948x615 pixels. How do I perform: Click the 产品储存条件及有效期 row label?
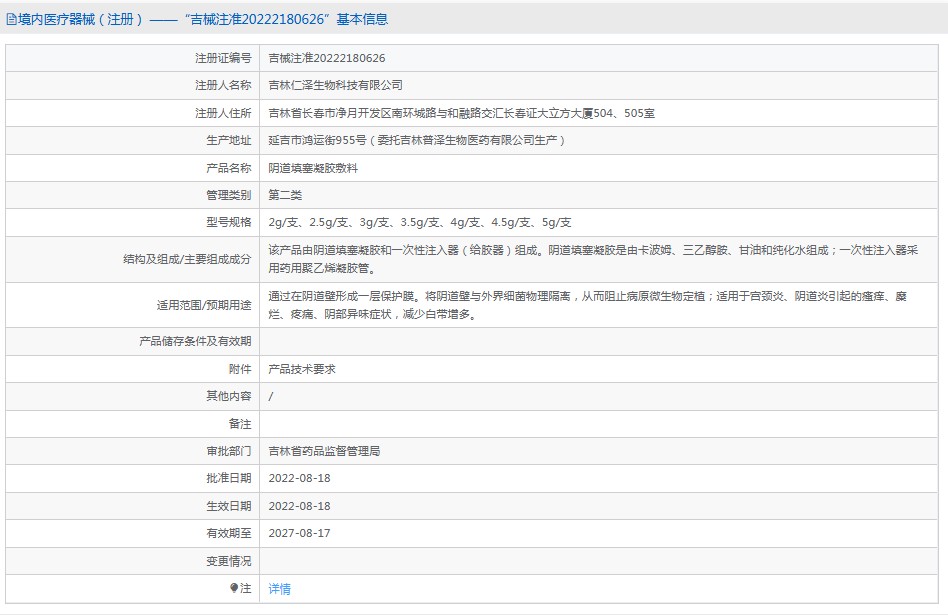pyautogui.click(x=195, y=341)
